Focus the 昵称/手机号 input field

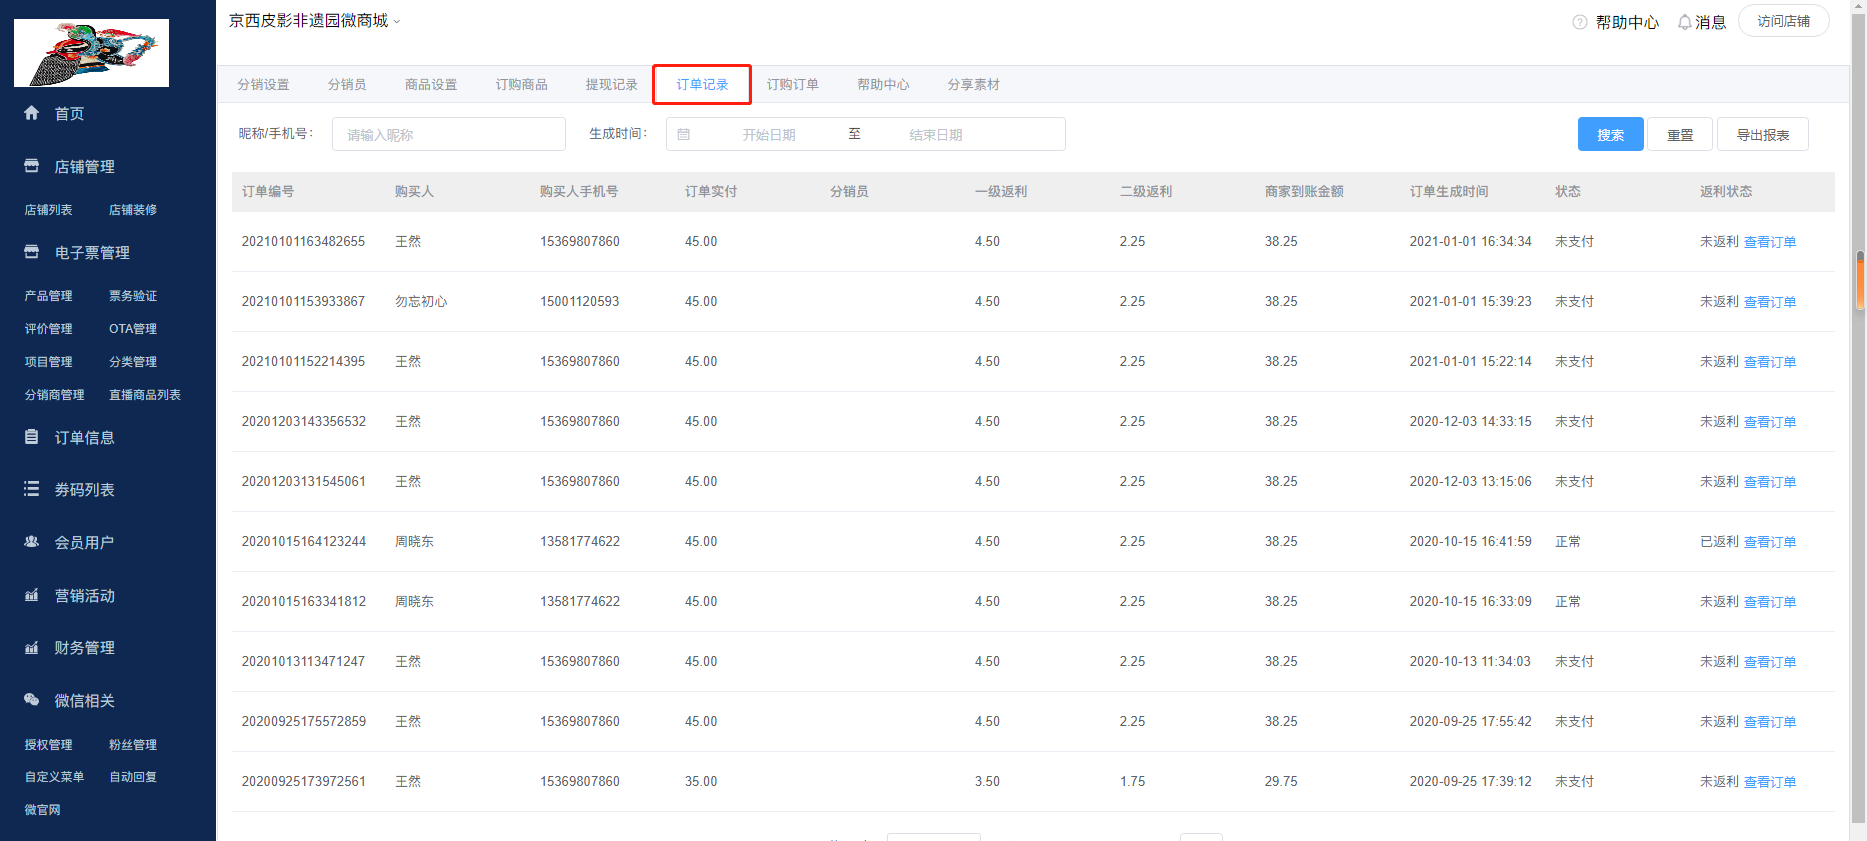[x=449, y=135]
